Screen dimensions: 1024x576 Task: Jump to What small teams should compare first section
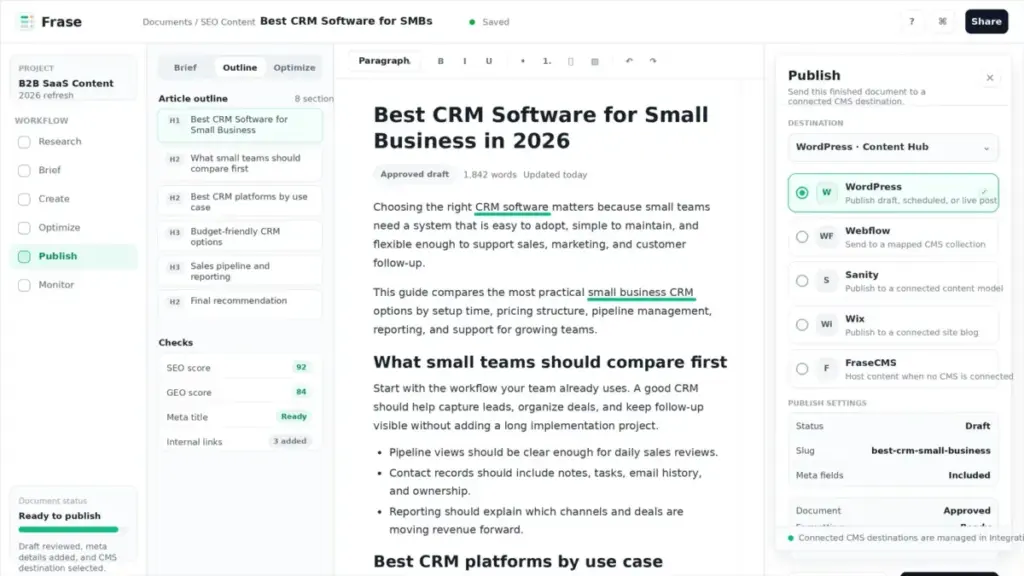tap(240, 163)
